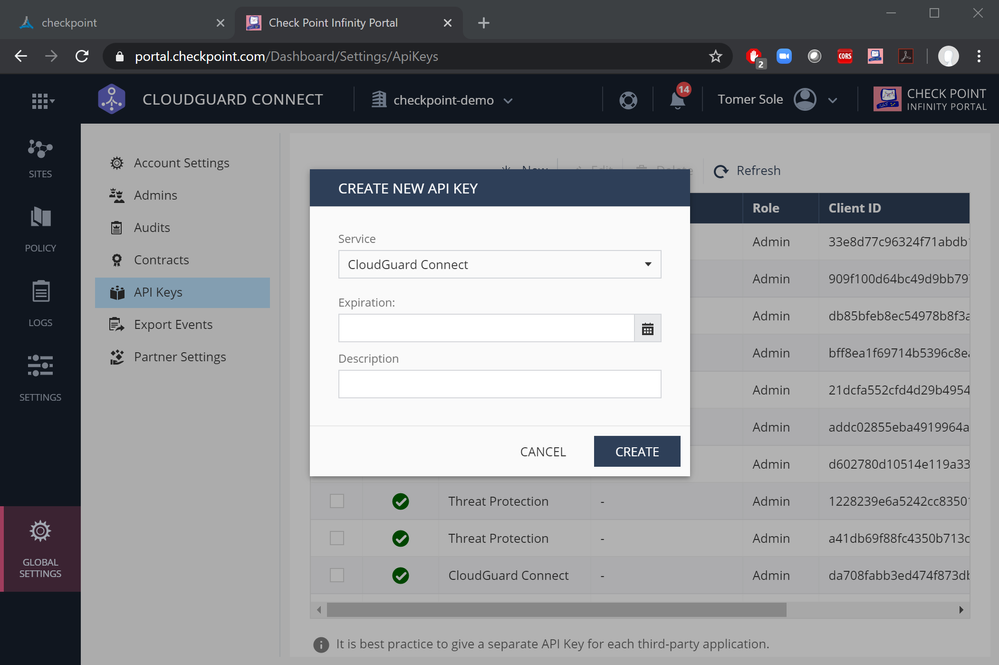Click the Description input field
Image resolution: width=999 pixels, height=665 pixels.
tap(499, 384)
